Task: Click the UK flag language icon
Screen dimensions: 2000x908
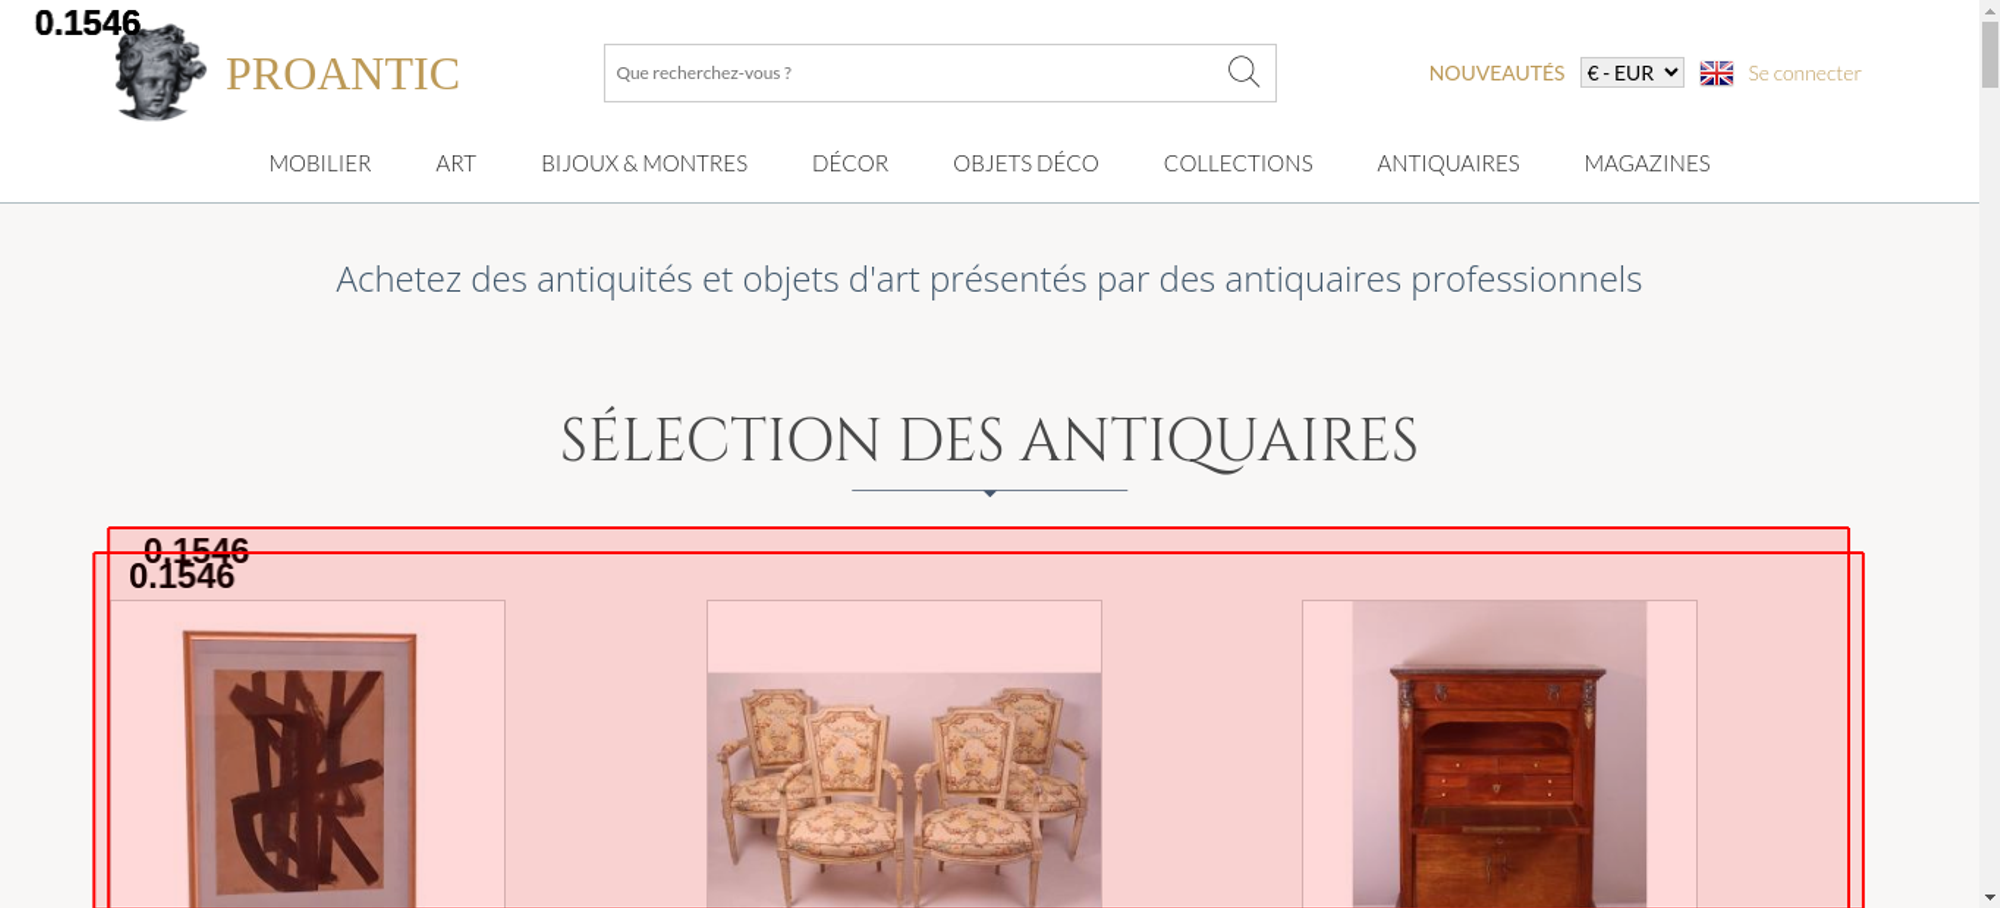Action: click(x=1716, y=73)
